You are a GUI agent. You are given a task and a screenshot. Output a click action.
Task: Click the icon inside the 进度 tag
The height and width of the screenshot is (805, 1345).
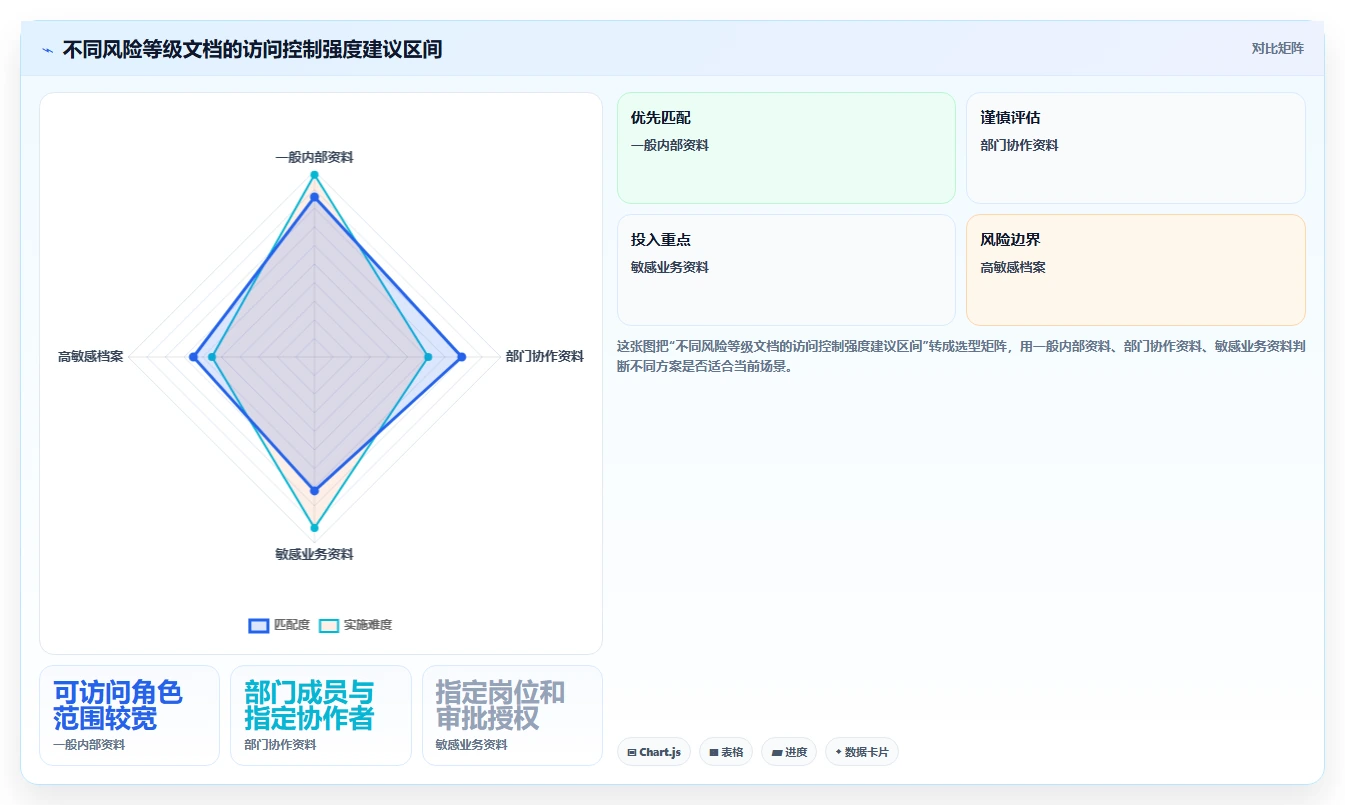point(777,752)
